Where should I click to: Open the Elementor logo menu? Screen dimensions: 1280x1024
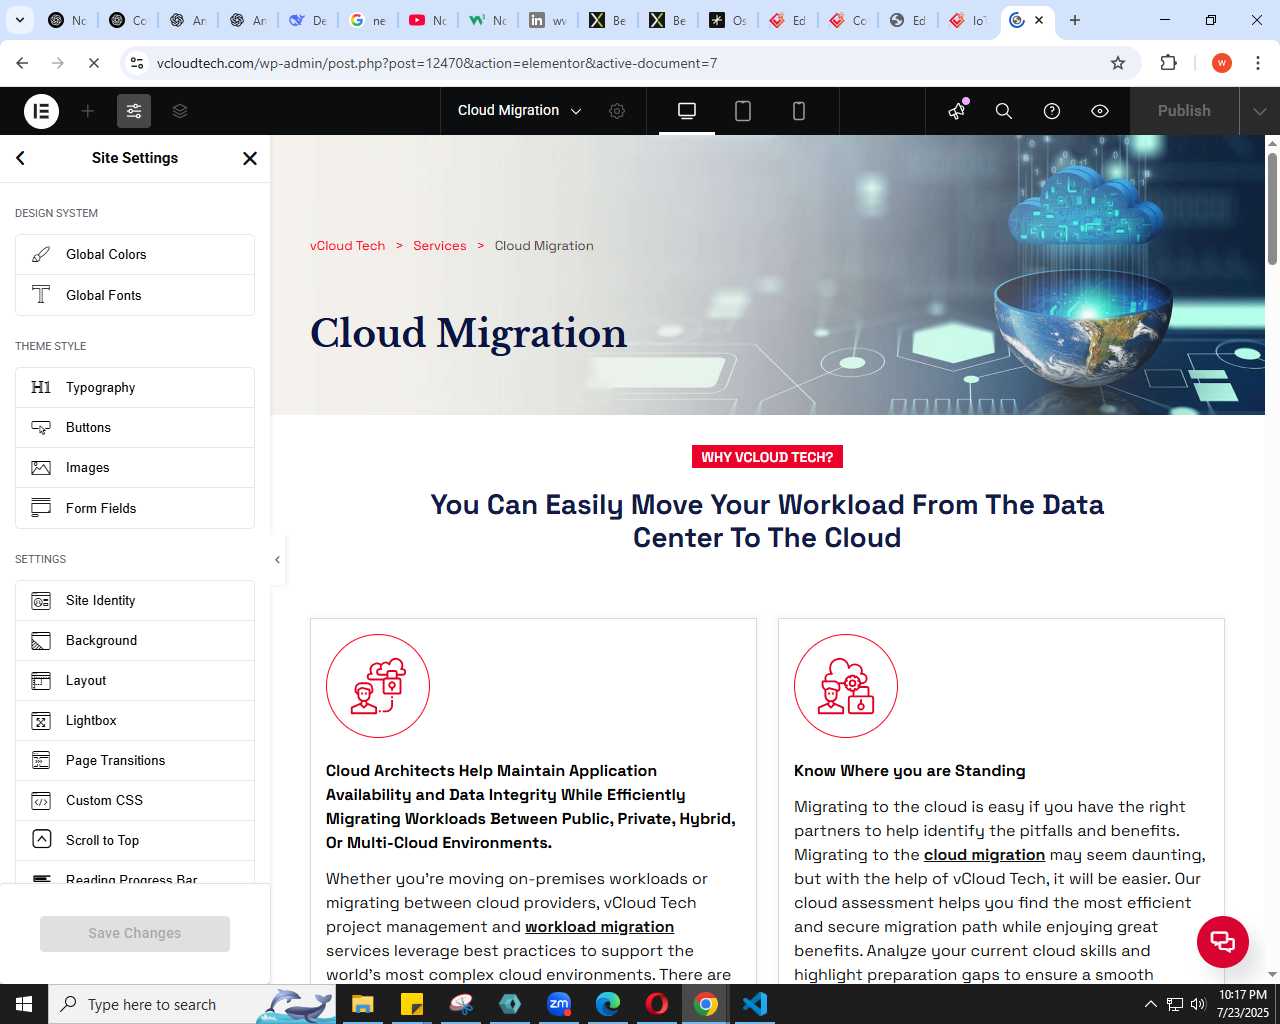pos(41,111)
